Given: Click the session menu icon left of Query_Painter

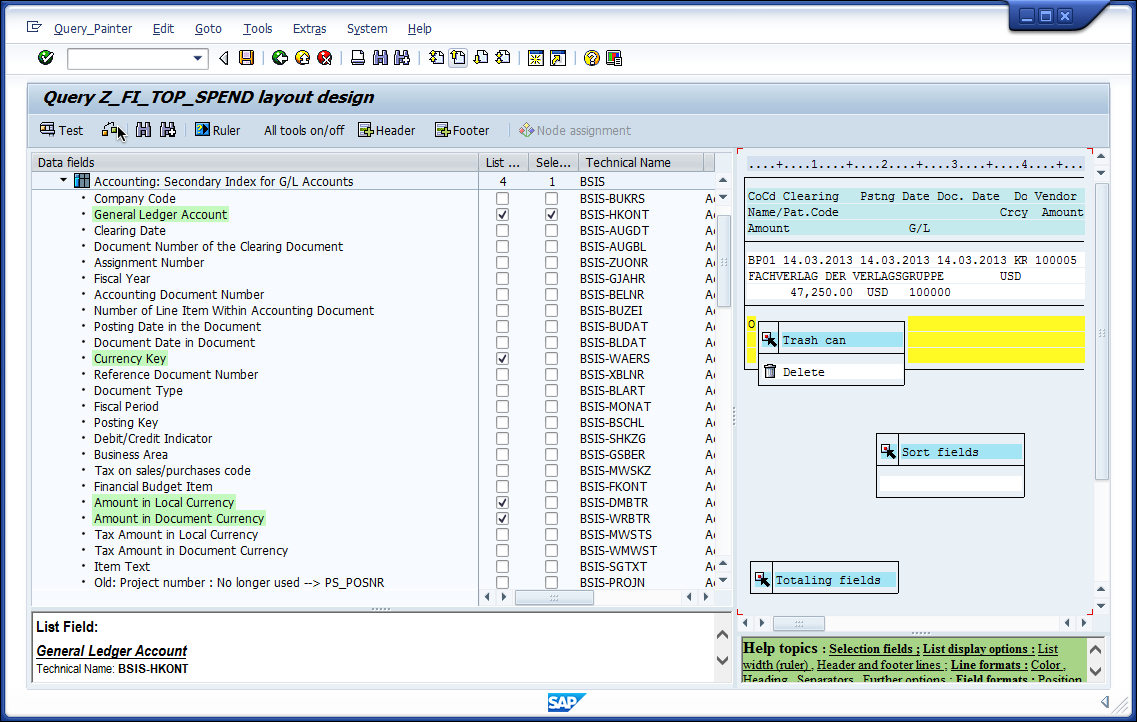Looking at the screenshot, I should coord(34,28).
